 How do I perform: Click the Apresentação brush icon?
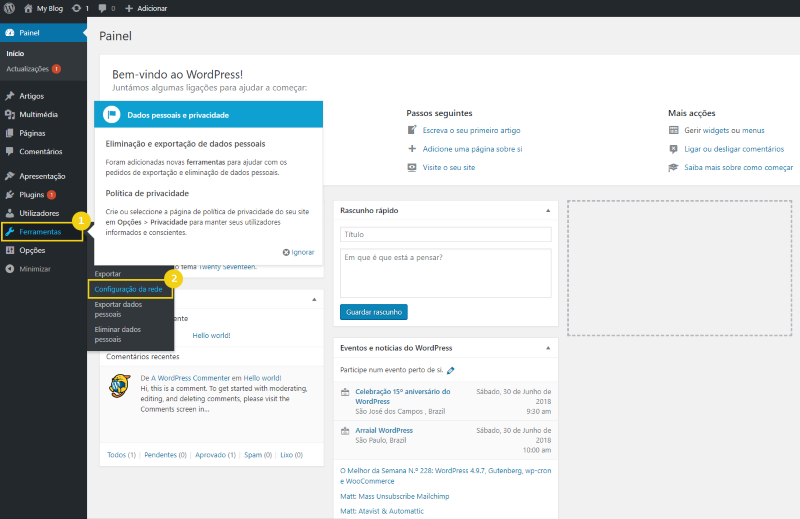10,176
